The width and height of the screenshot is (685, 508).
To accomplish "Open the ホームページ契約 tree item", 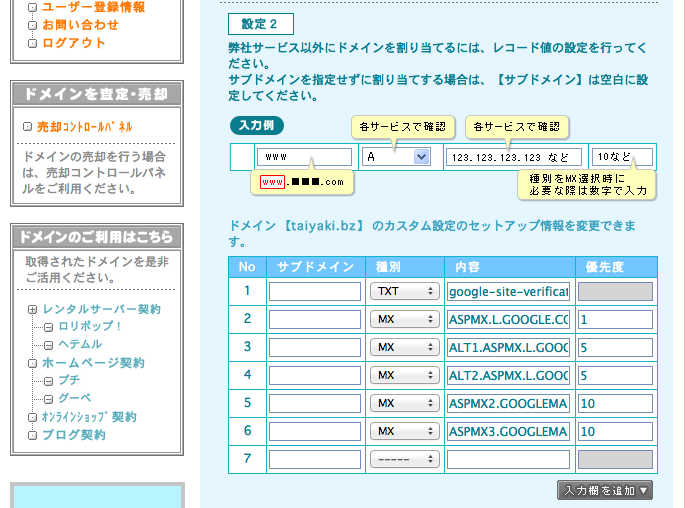I will (x=93, y=363).
